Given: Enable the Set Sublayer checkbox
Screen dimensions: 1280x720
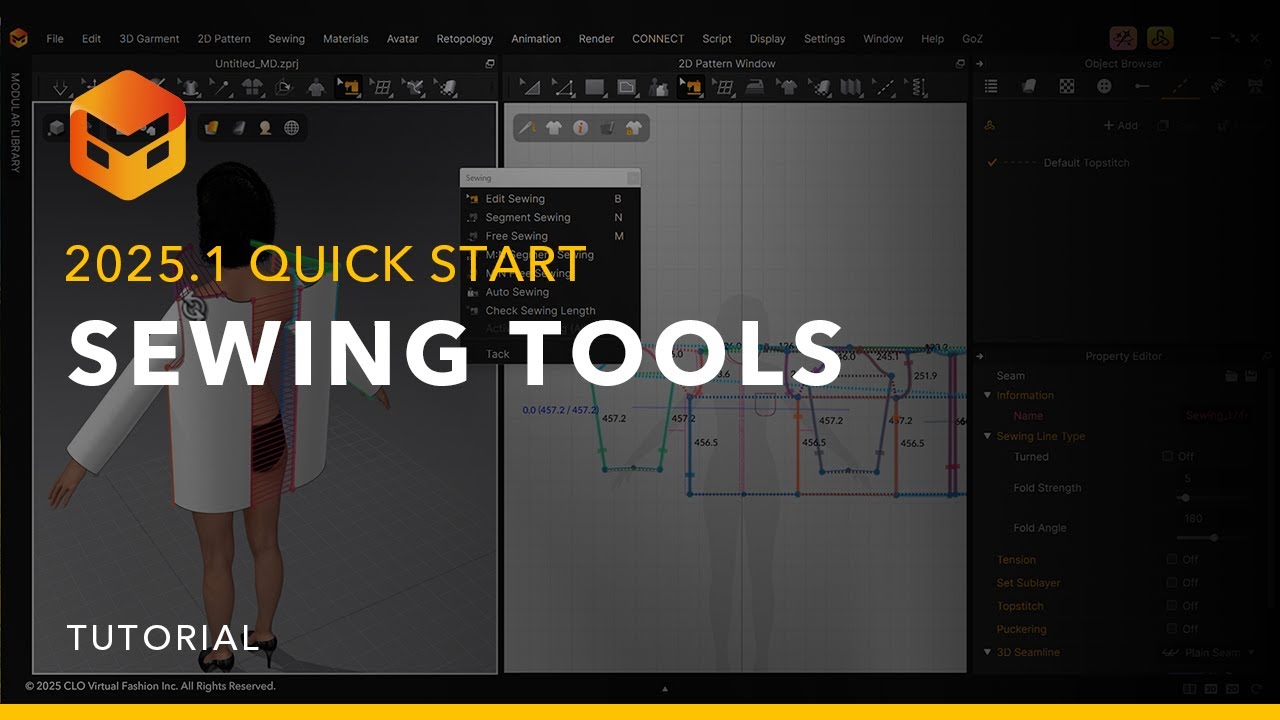Looking at the screenshot, I should (1172, 582).
